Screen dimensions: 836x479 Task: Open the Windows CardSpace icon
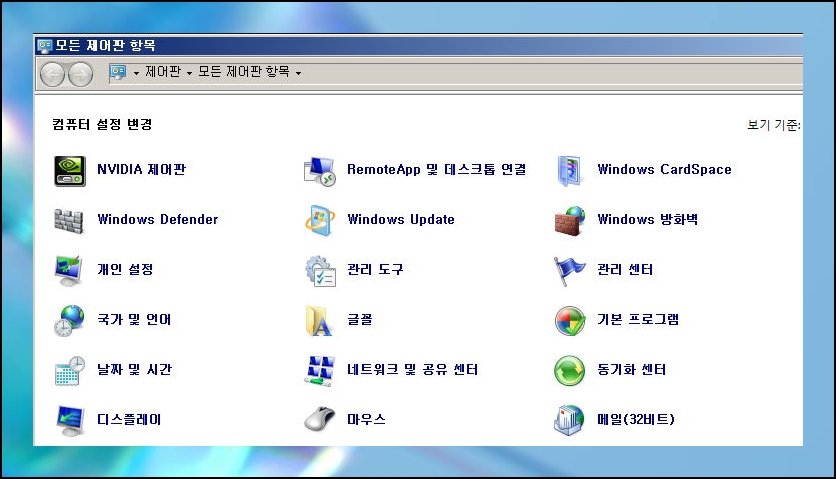[x=569, y=171]
